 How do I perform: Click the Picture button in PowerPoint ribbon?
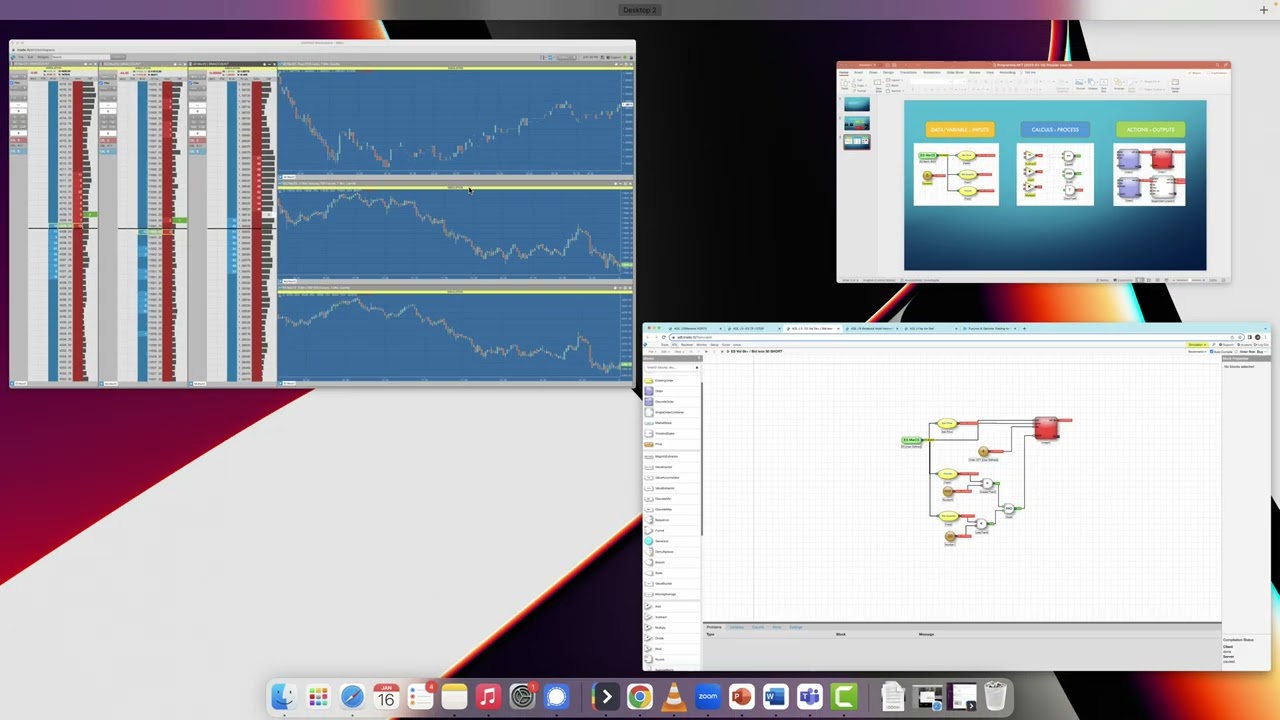coord(1080,83)
